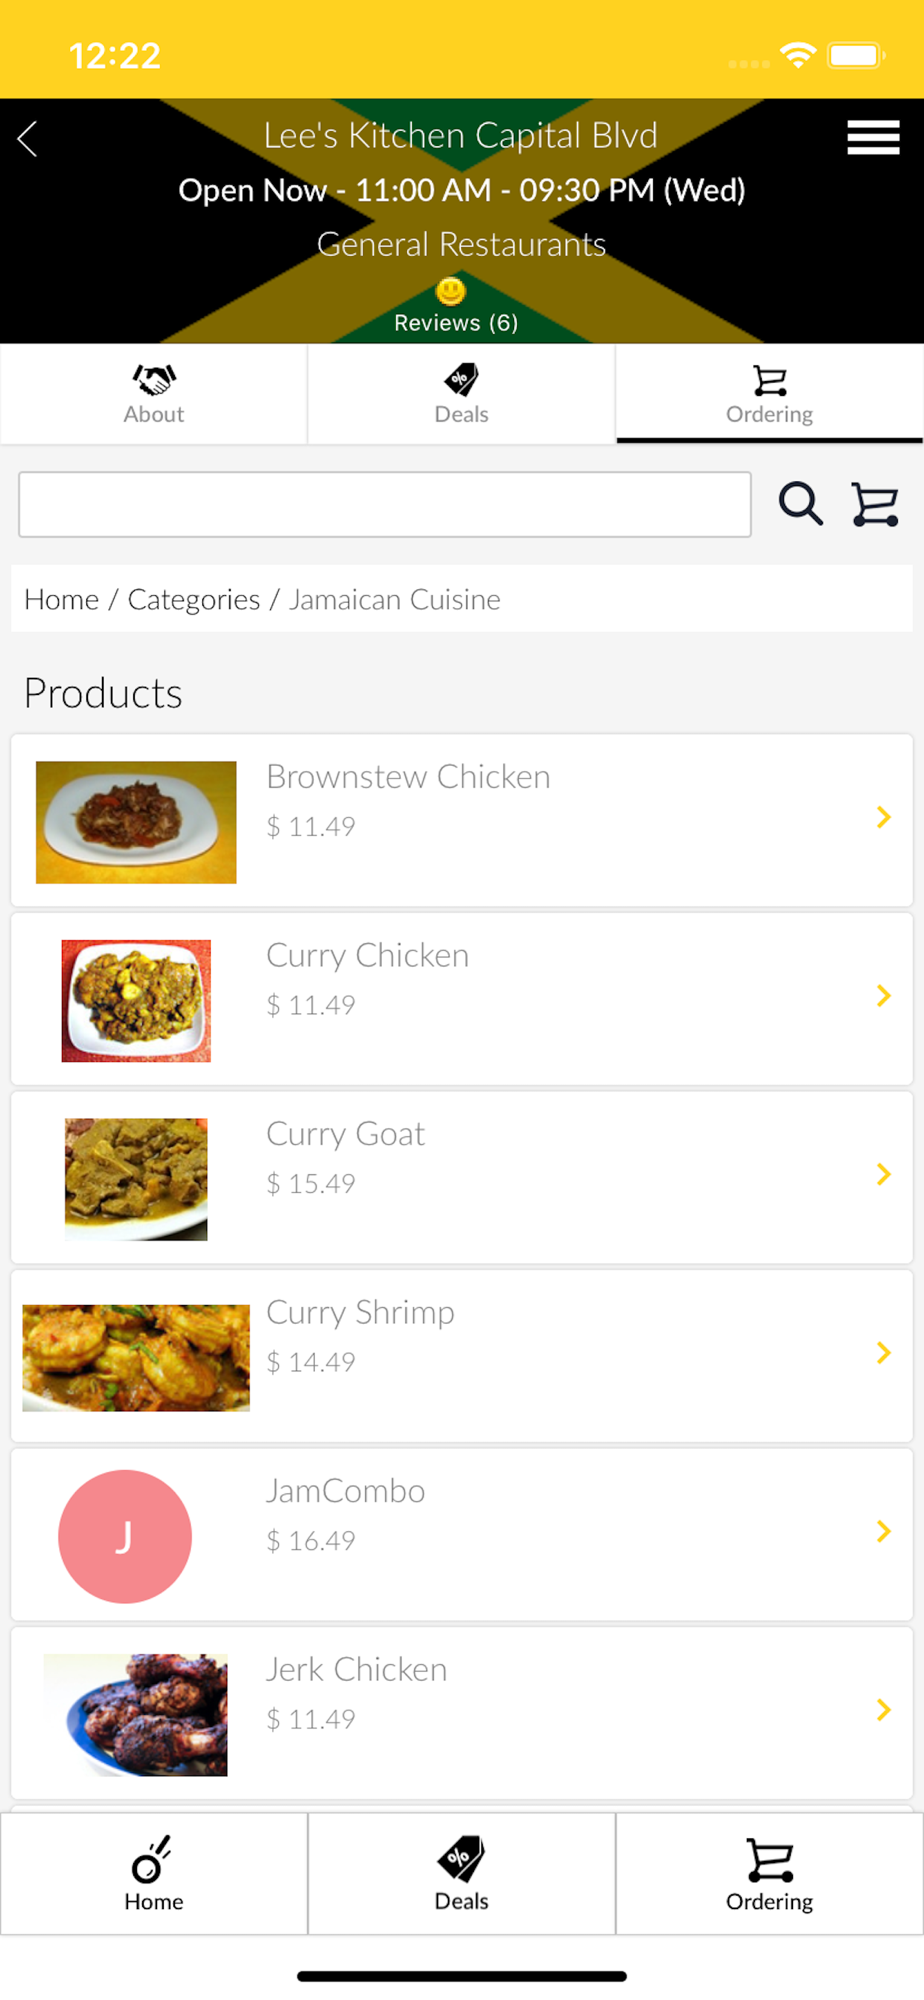Tap the smiley reviews icon
This screenshot has width=924, height=2000.
pos(451,291)
